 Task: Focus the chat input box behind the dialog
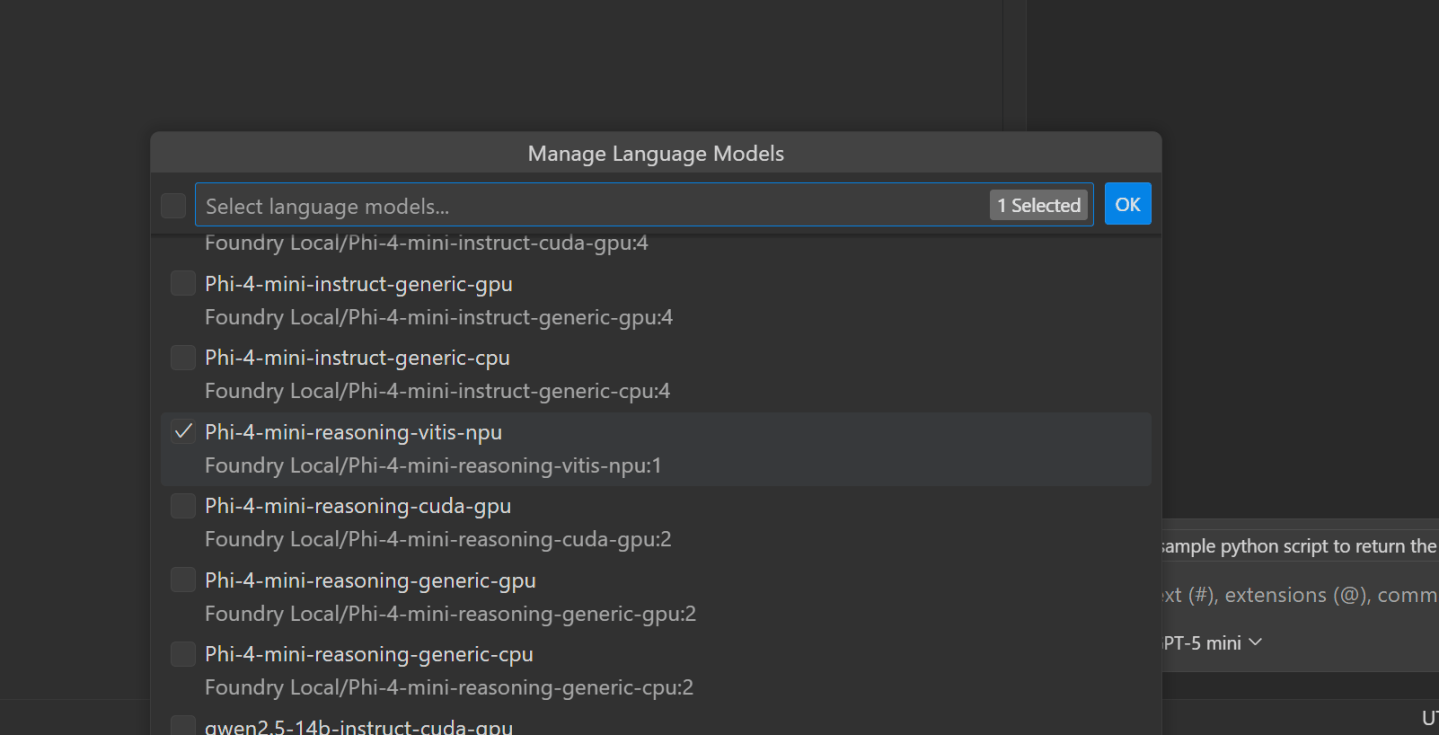click(x=1300, y=595)
